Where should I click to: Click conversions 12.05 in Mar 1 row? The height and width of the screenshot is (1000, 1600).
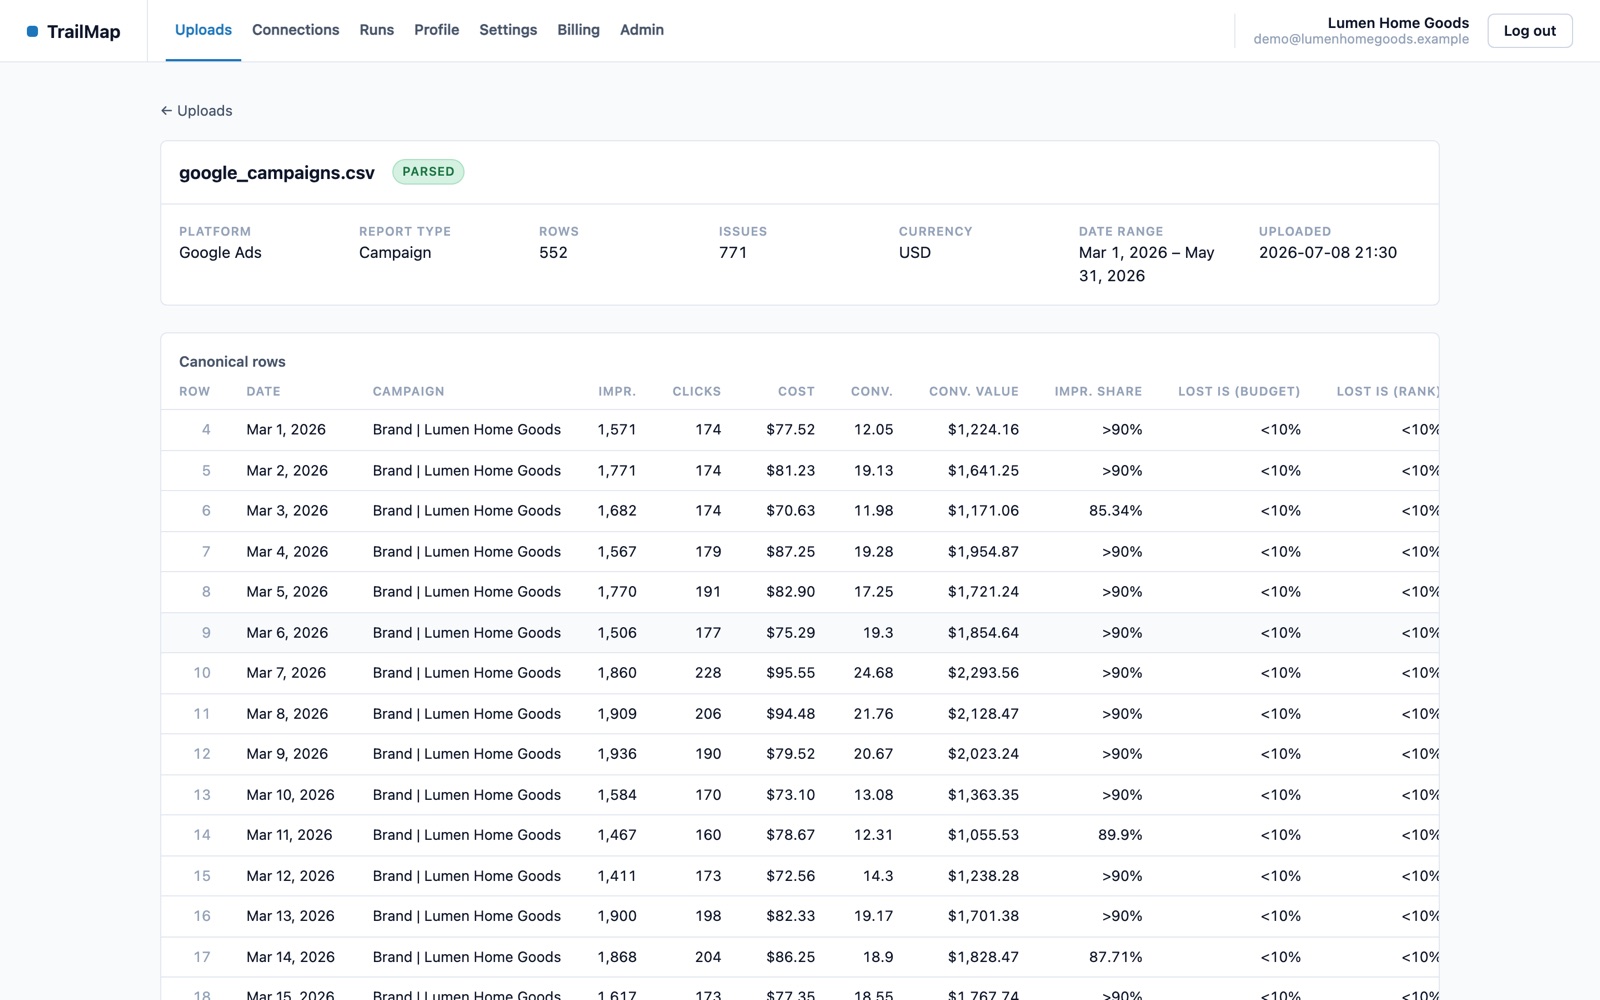873,430
